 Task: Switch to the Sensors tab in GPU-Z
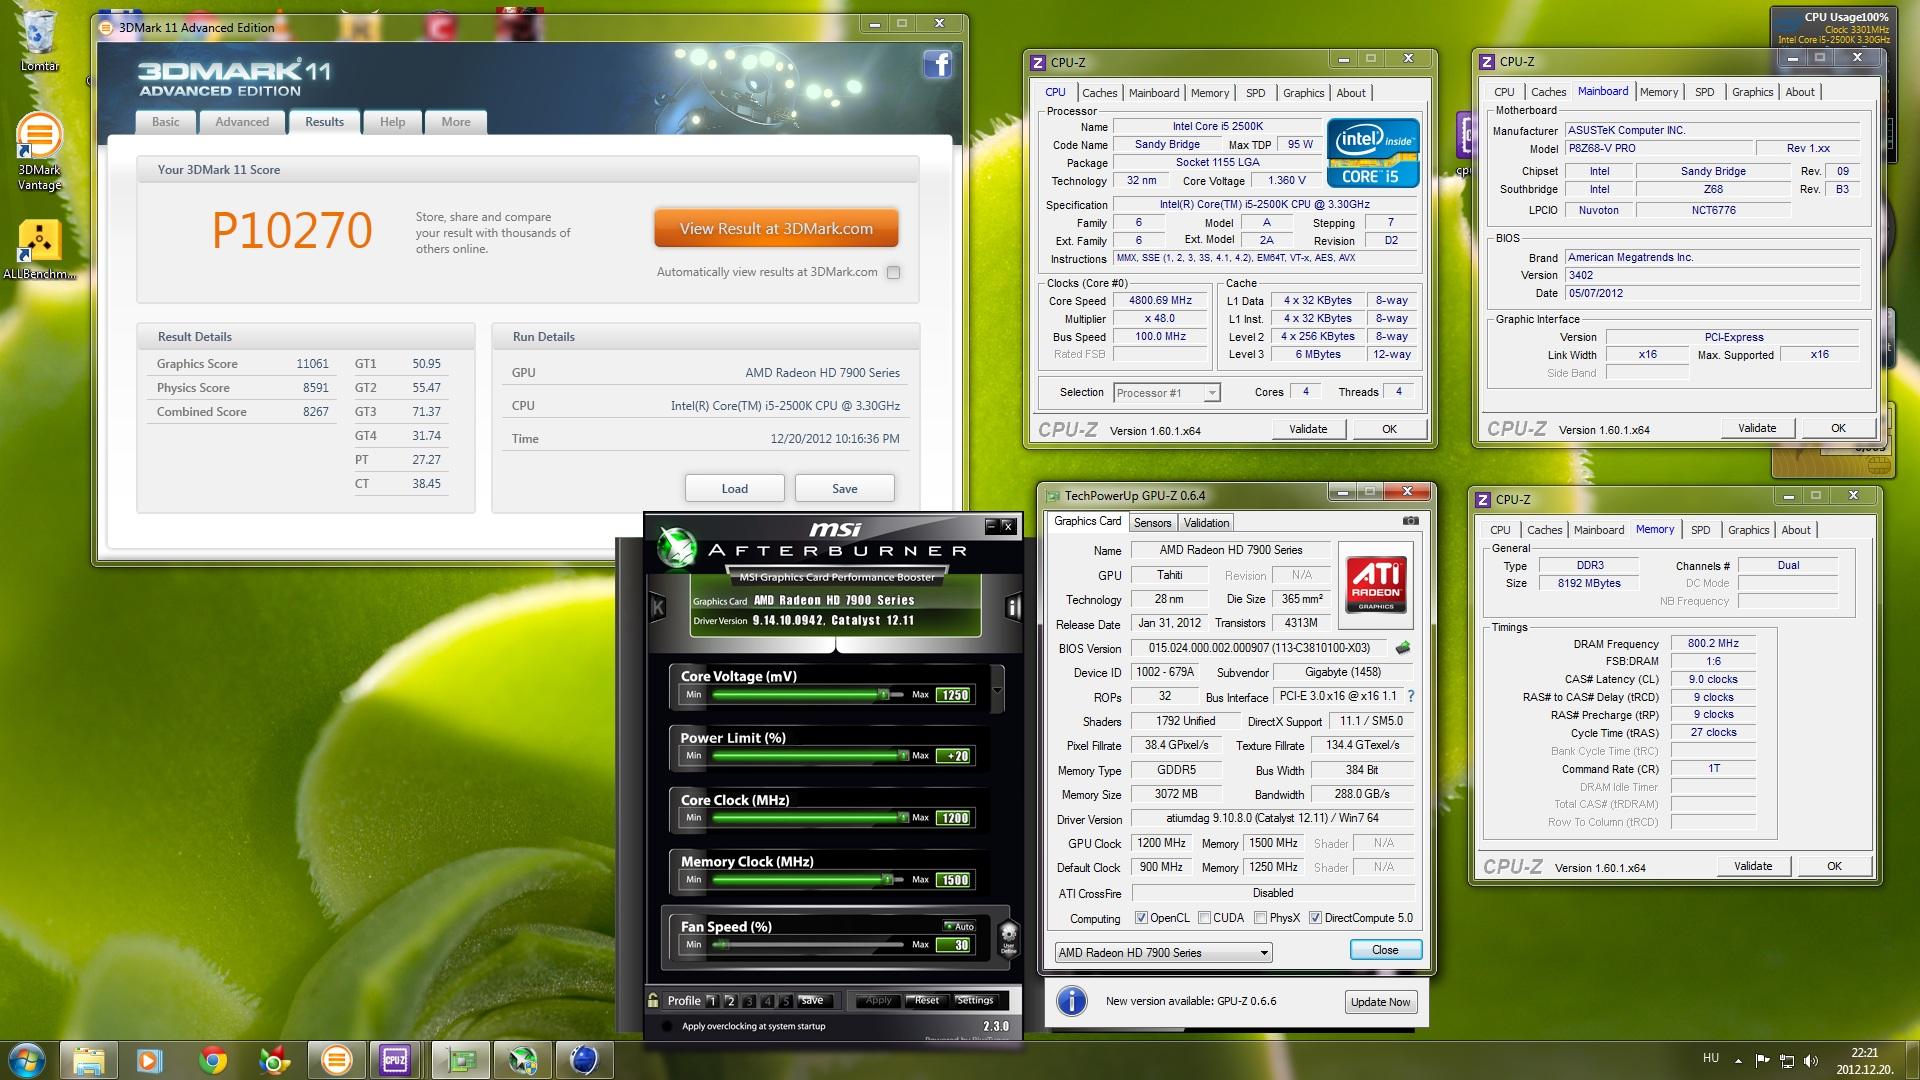pyautogui.click(x=1152, y=523)
